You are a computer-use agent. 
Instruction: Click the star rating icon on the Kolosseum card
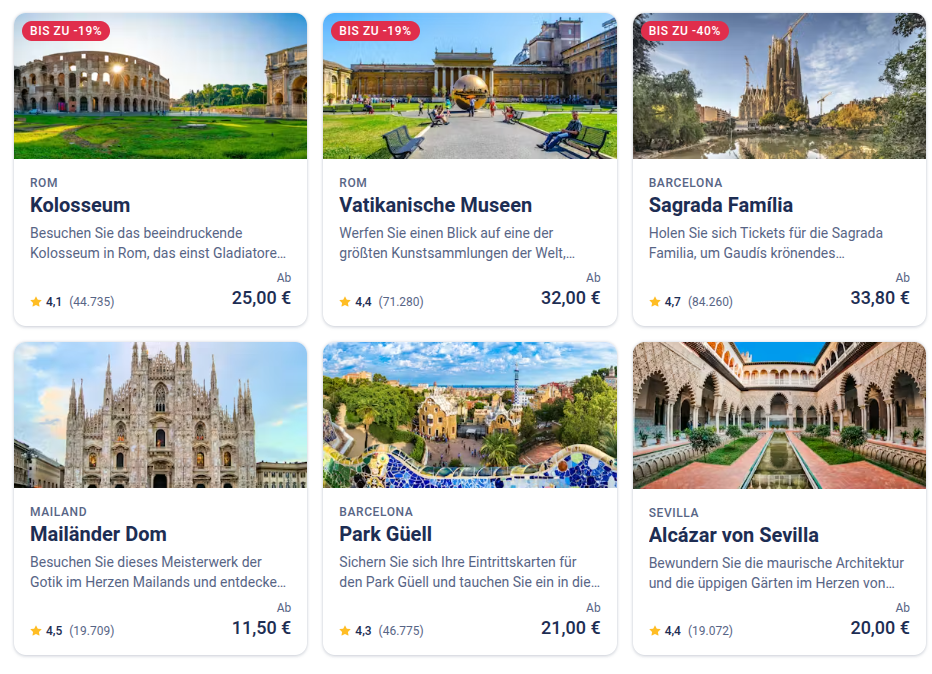(x=34, y=300)
